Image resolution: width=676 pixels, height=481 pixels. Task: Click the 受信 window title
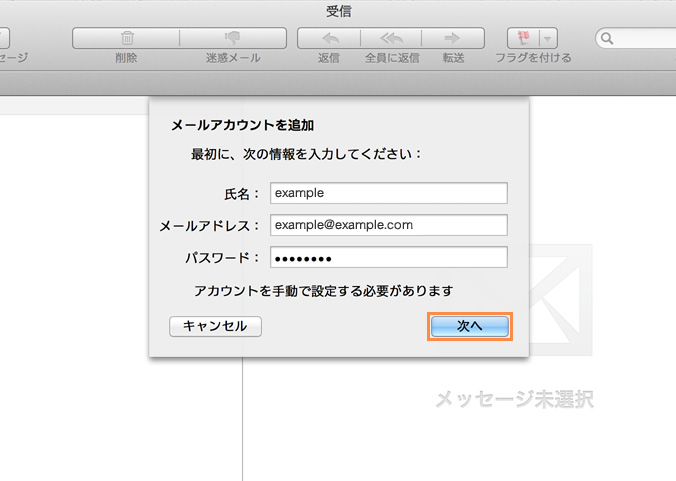coord(339,11)
